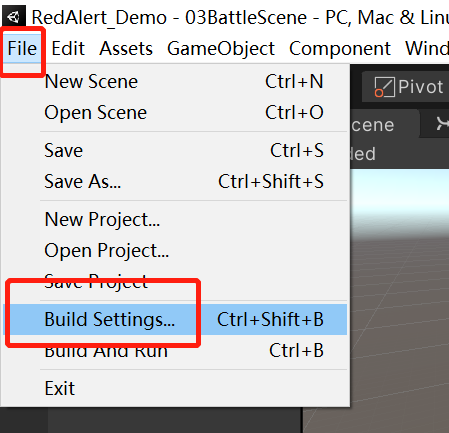Open the GameObject menu
The height and width of the screenshot is (433, 449).
(x=221, y=49)
